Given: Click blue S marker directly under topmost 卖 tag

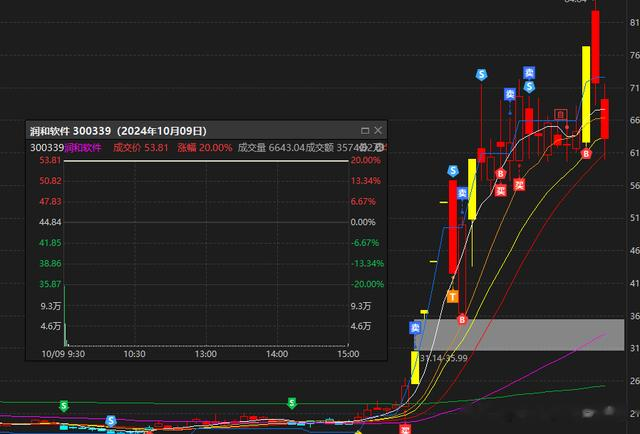Looking at the screenshot, I should coord(529,87).
